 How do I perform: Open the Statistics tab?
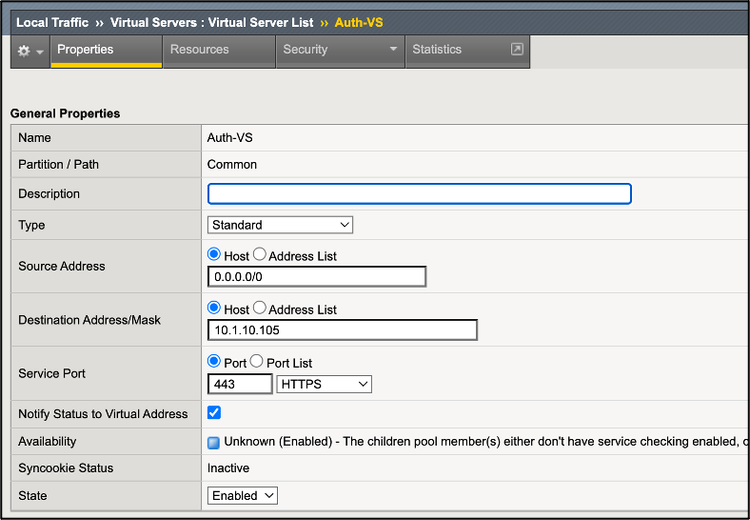(x=437, y=49)
